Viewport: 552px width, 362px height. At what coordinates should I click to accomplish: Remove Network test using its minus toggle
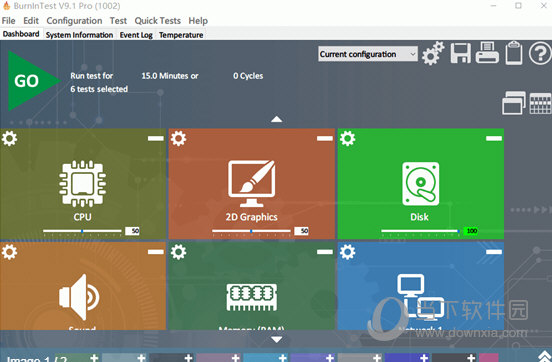(x=494, y=252)
